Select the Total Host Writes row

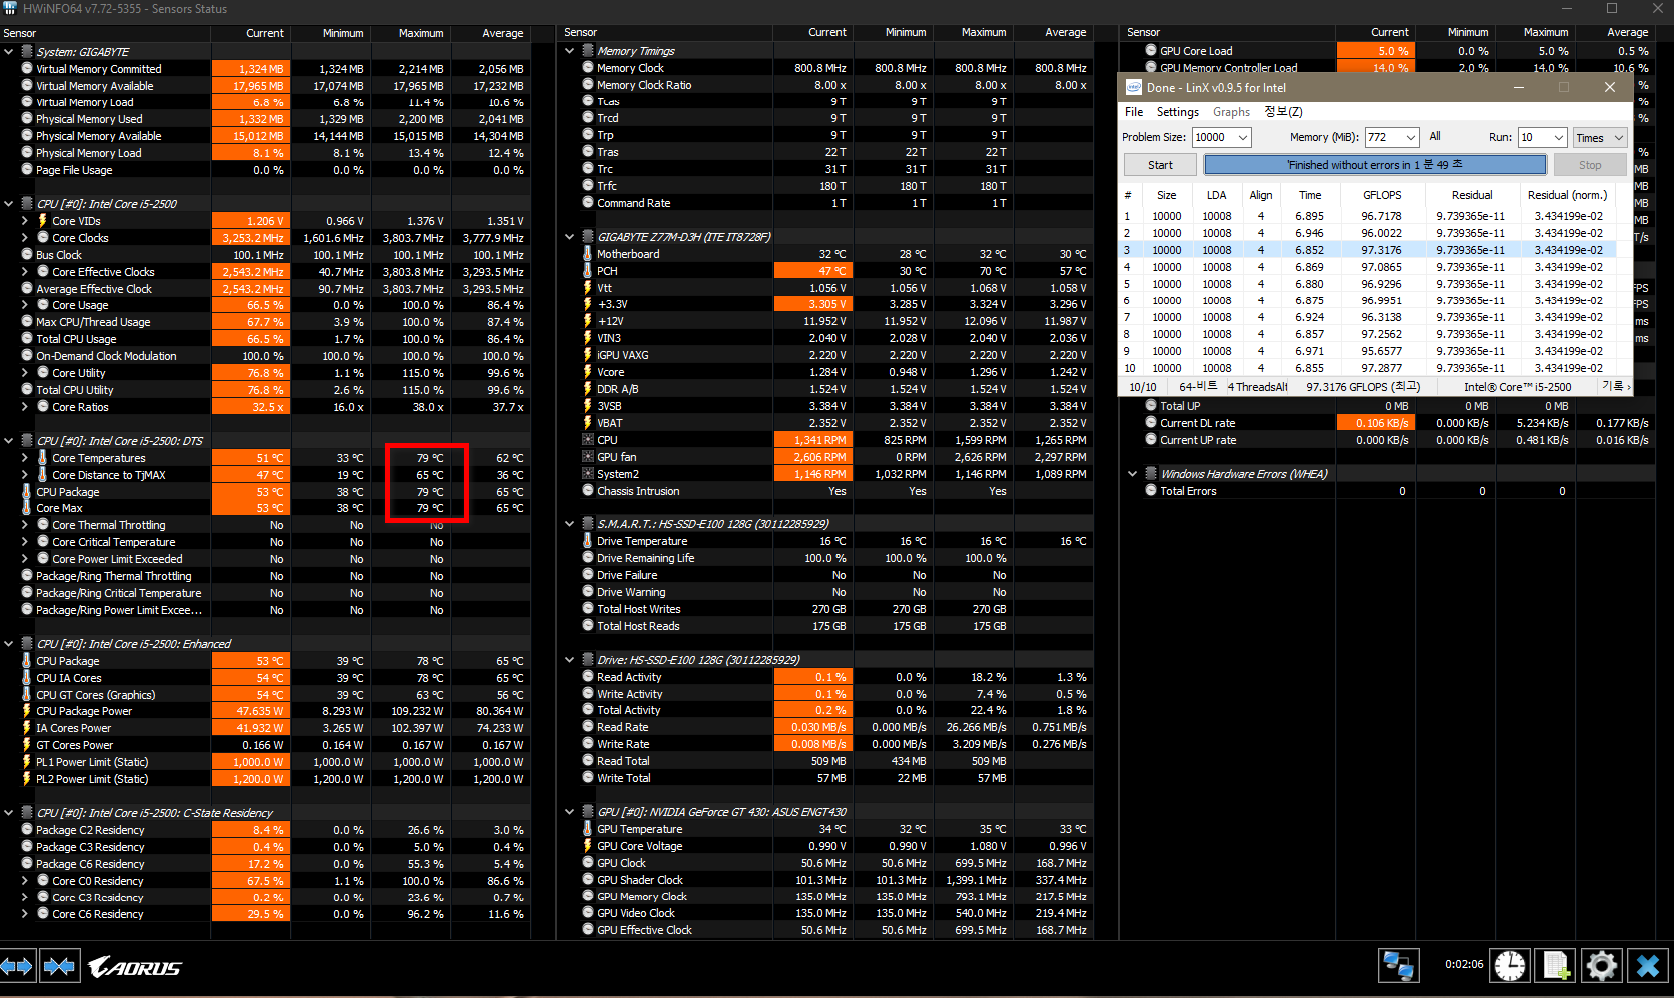pos(827,609)
